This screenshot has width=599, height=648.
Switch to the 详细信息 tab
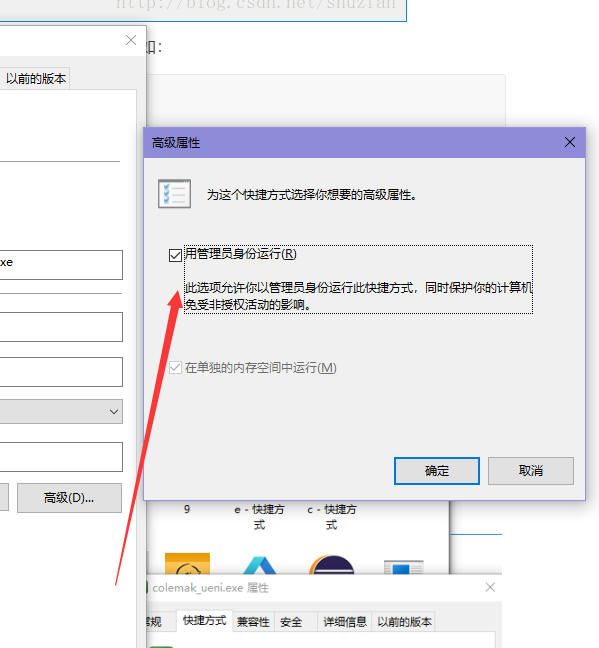click(345, 622)
